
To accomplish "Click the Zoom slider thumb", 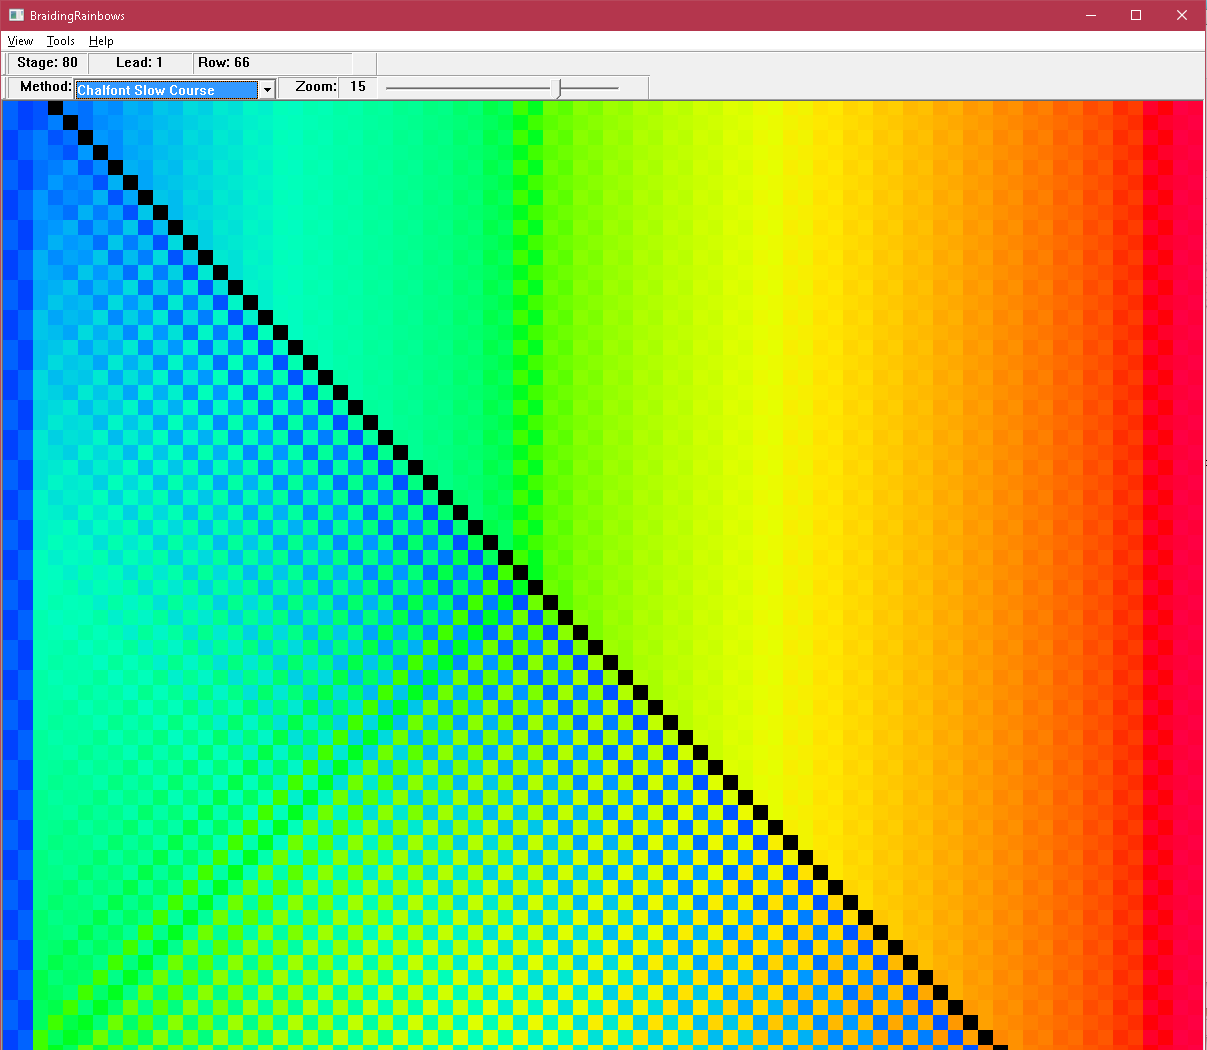I will click(559, 88).
